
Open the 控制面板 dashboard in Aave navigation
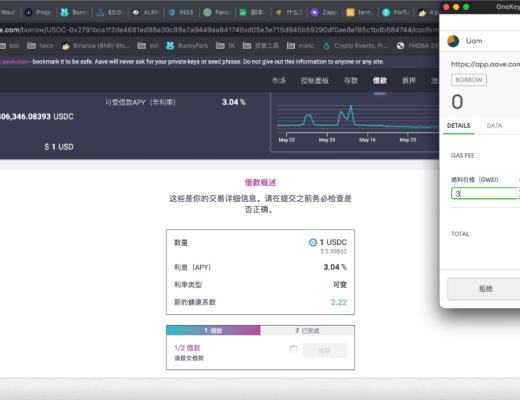[315, 80]
